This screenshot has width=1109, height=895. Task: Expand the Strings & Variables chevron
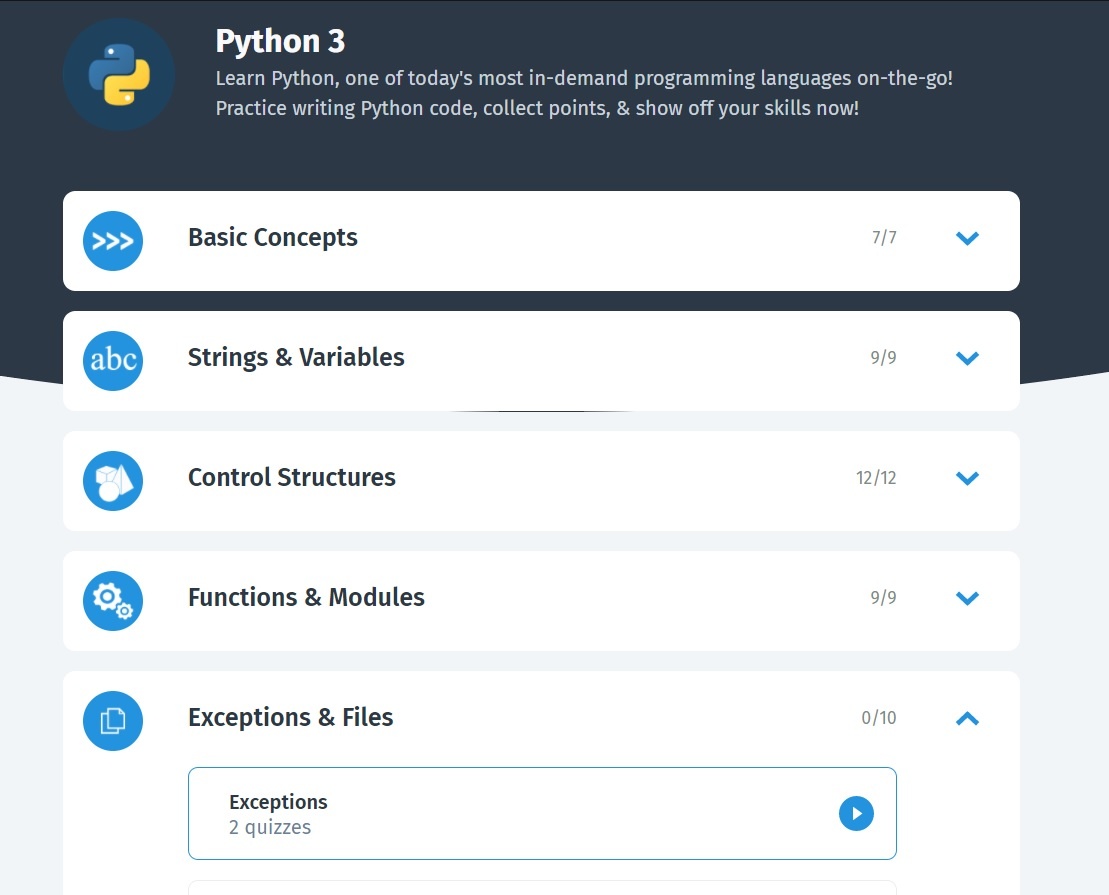click(x=967, y=358)
